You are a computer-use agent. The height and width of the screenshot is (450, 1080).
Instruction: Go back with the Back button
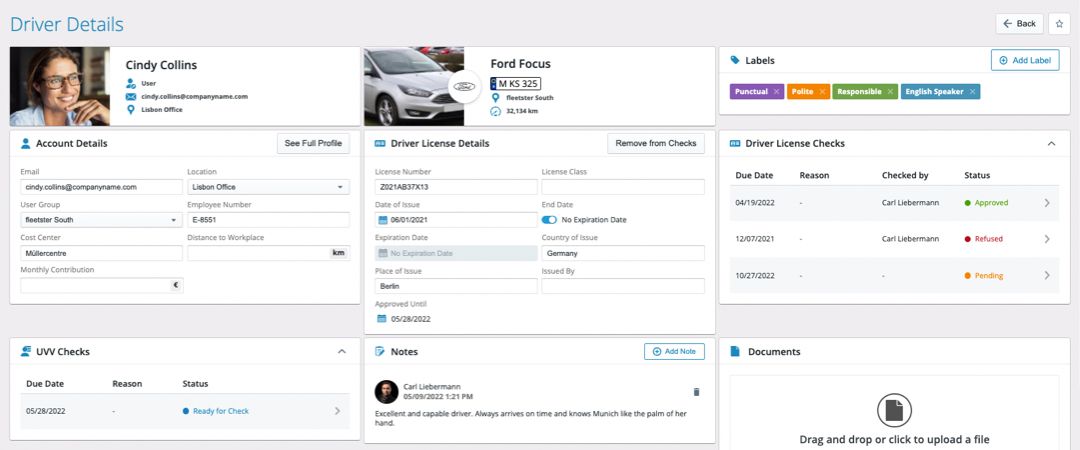coord(1019,23)
